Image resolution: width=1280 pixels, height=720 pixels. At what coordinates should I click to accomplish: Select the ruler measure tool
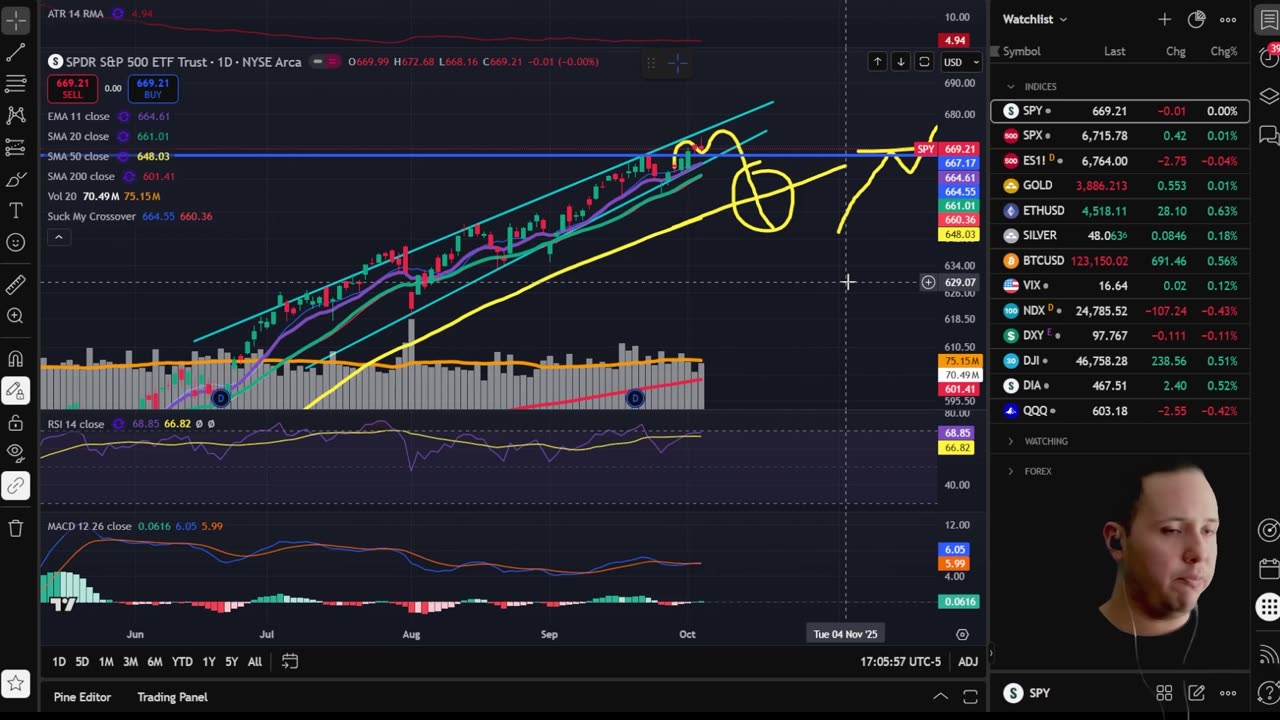tap(16, 285)
